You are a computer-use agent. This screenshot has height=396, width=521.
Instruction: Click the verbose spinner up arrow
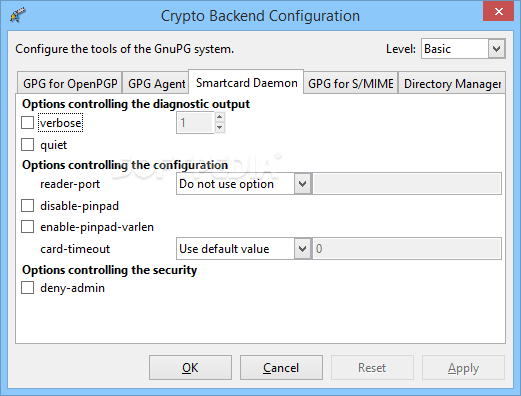coord(219,117)
